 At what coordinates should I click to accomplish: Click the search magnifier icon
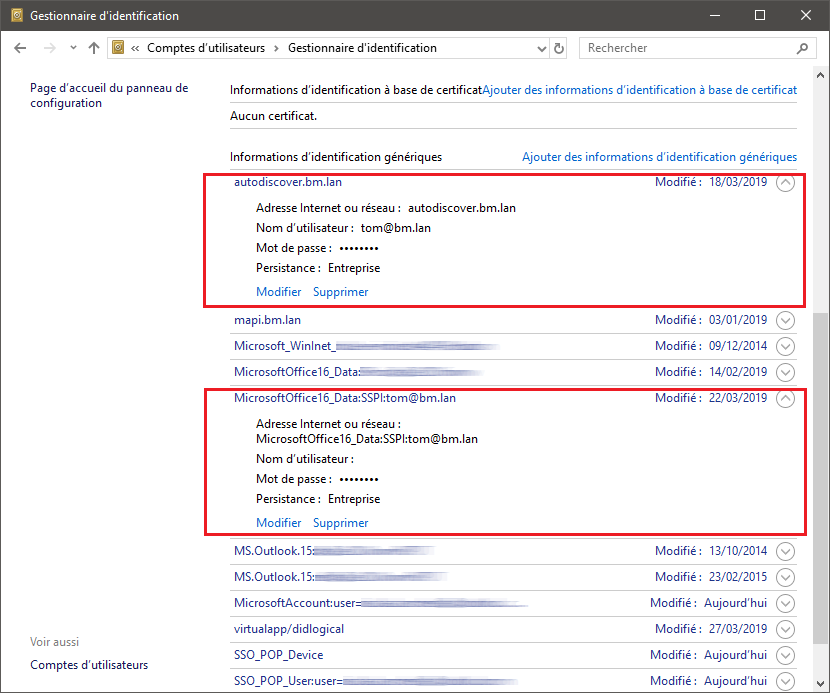(802, 48)
